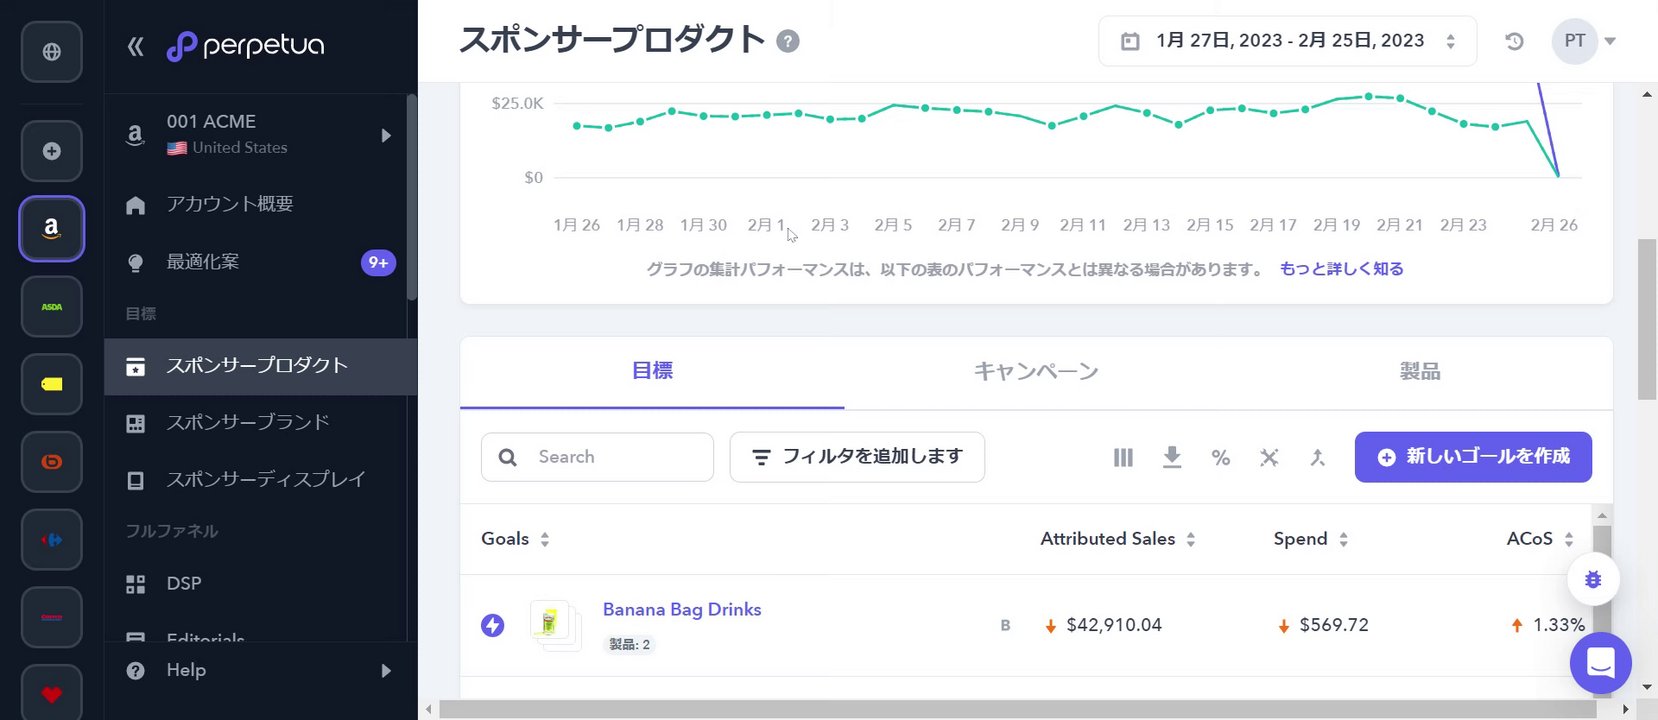The image size is (1658, 720).
Task: Open the column chooser icon
Action: 1123,457
